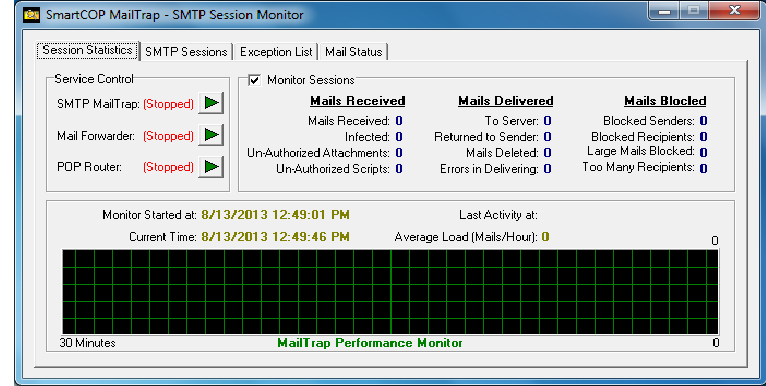Click the MailTrap Performance Monitor graph
This screenshot has width=766, height=386.
390,292
